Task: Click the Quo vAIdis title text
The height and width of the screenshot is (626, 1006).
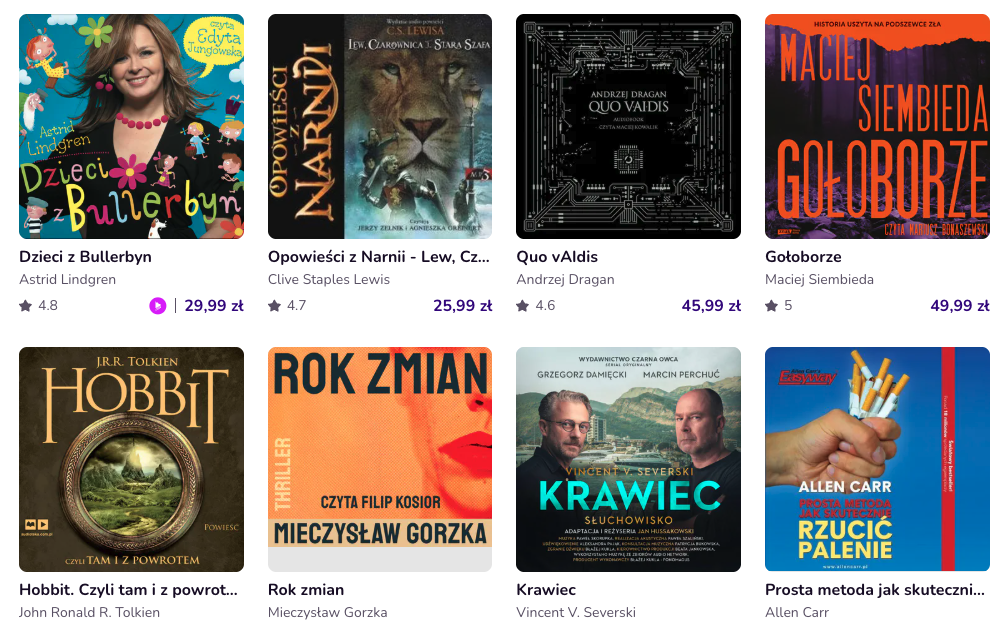Action: pyautogui.click(x=557, y=257)
